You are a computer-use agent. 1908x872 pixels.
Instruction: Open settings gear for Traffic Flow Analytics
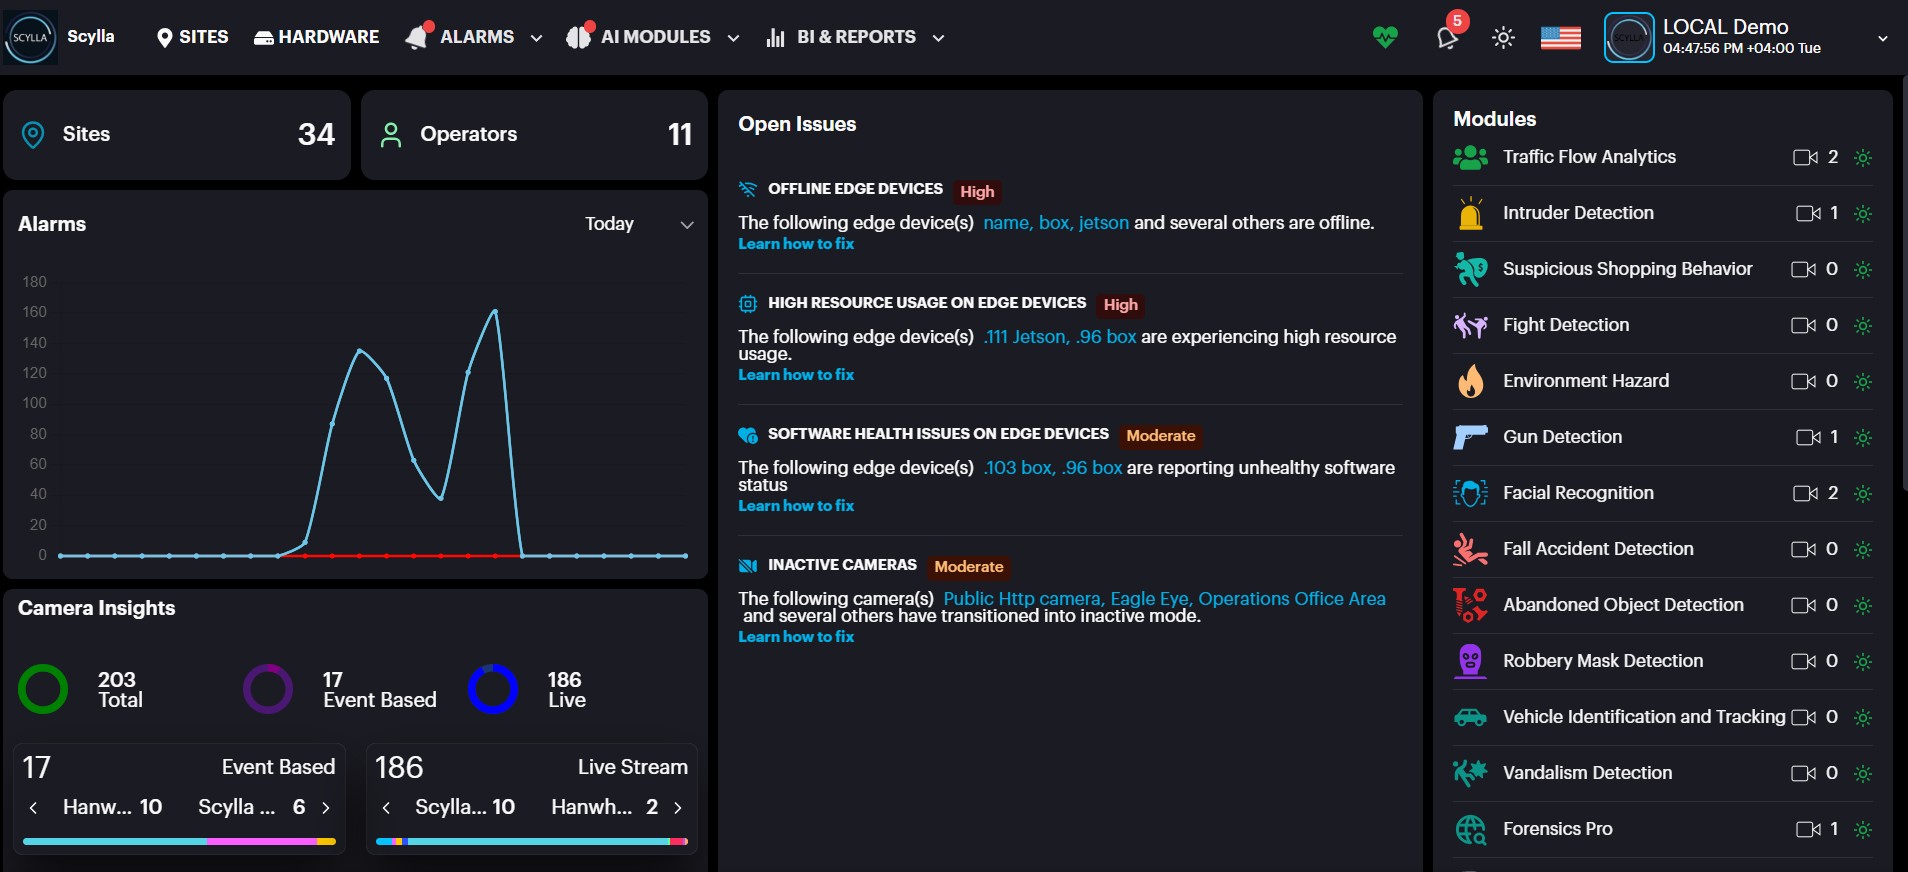[x=1862, y=158]
